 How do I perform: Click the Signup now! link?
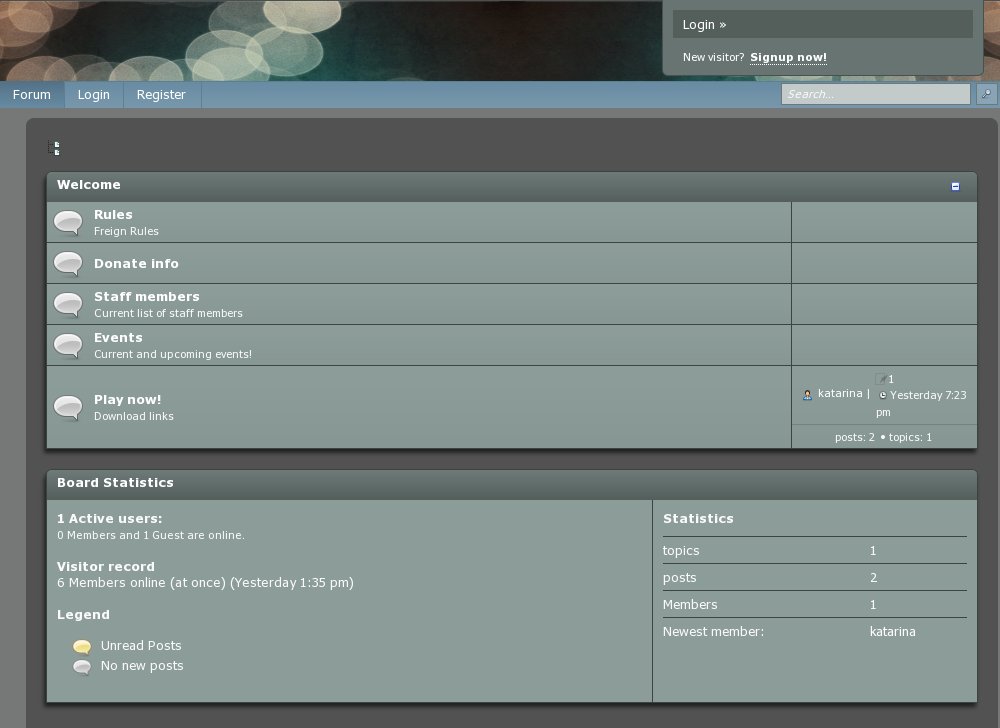tap(788, 58)
